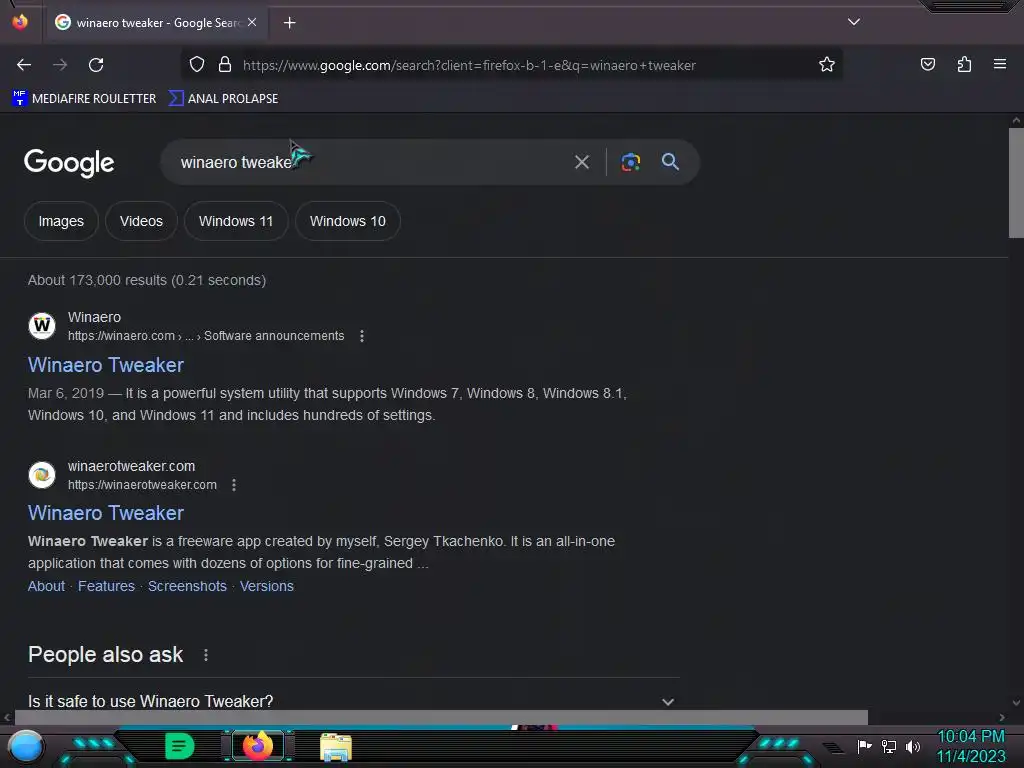Open first Winaero Tweaker result from winaero.com
This screenshot has width=1024, height=768.
click(x=106, y=365)
